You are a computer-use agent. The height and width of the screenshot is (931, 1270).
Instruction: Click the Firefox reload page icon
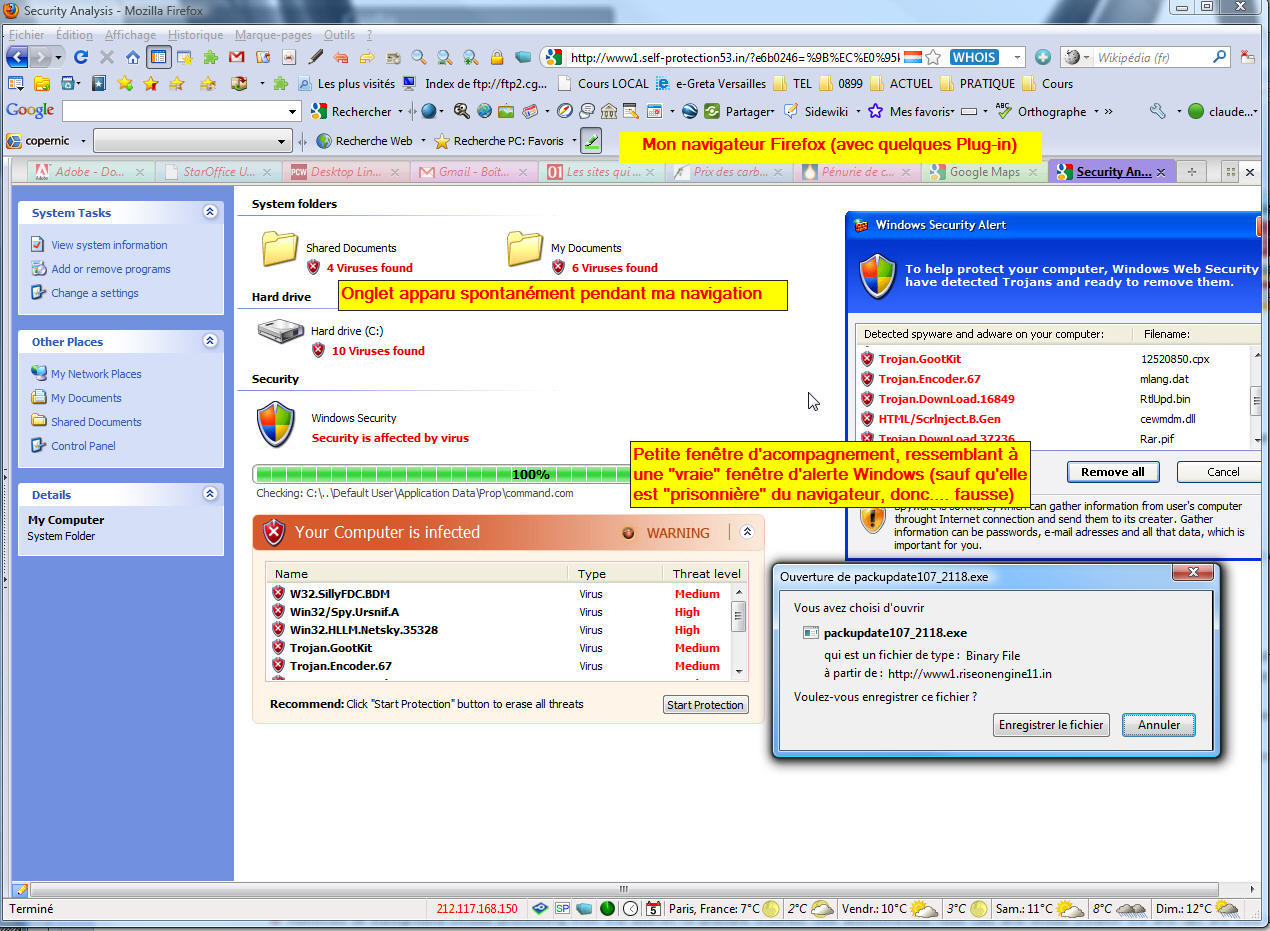point(81,57)
